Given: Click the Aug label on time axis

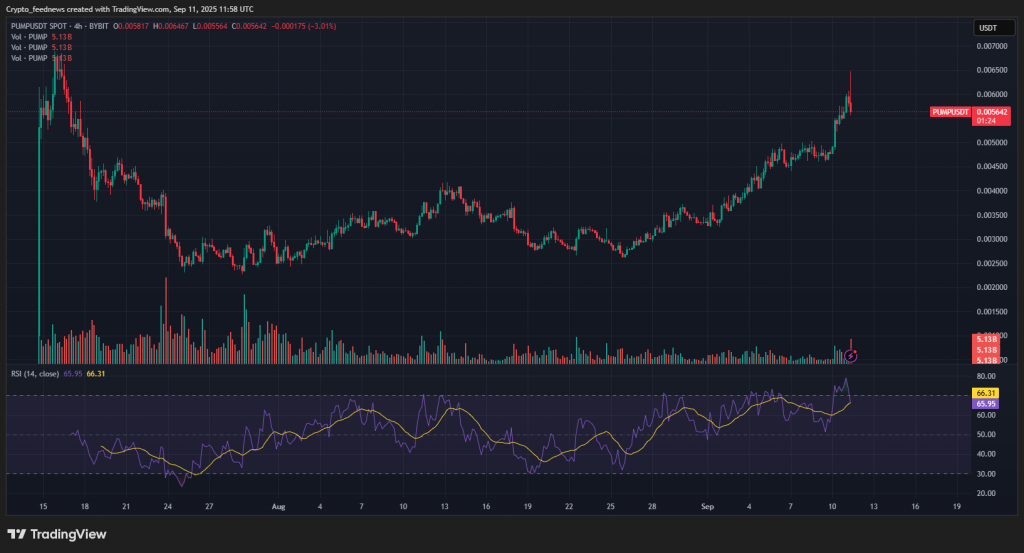Looking at the screenshot, I should (x=278, y=508).
